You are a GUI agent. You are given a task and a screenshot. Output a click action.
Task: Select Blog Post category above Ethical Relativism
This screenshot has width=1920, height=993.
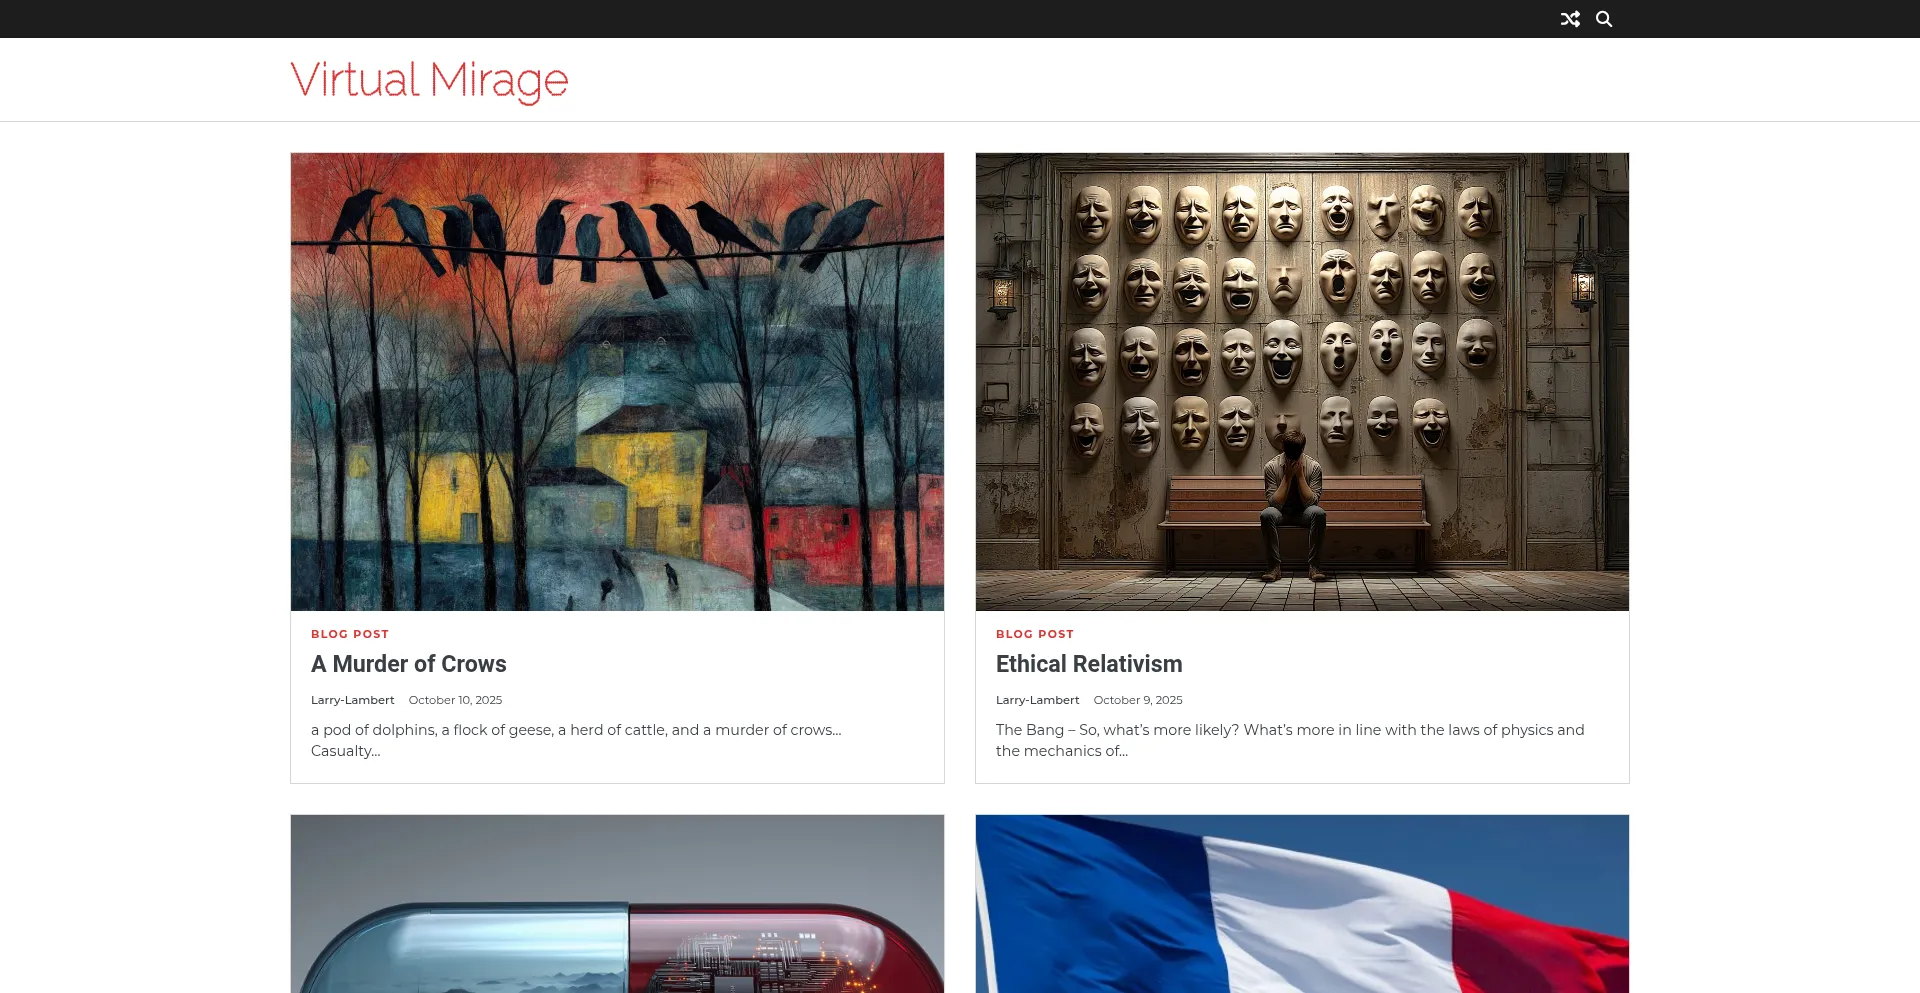click(x=1035, y=634)
